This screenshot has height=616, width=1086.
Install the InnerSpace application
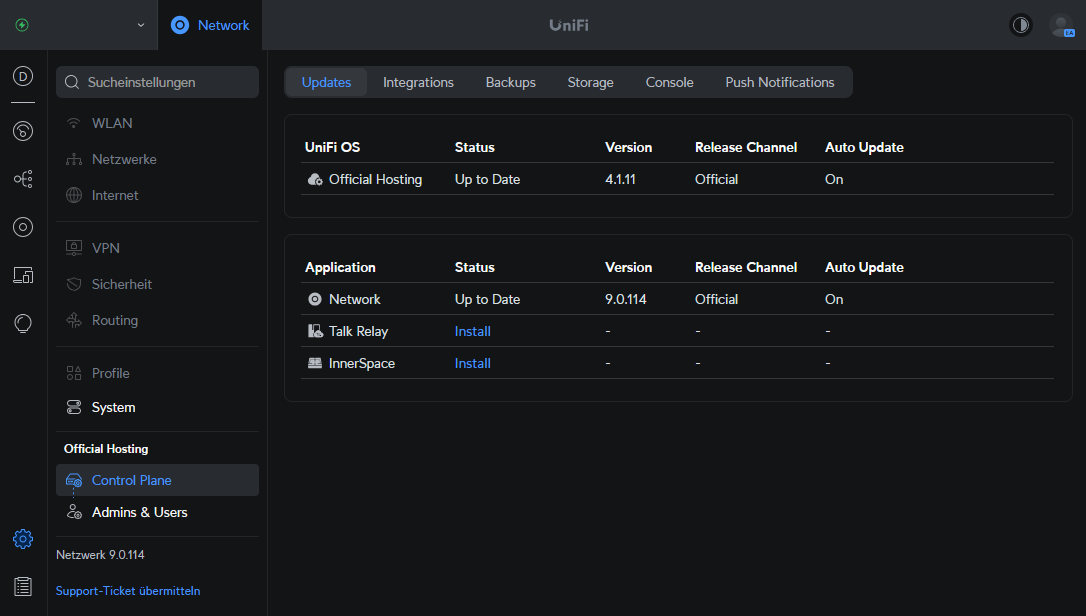point(472,363)
